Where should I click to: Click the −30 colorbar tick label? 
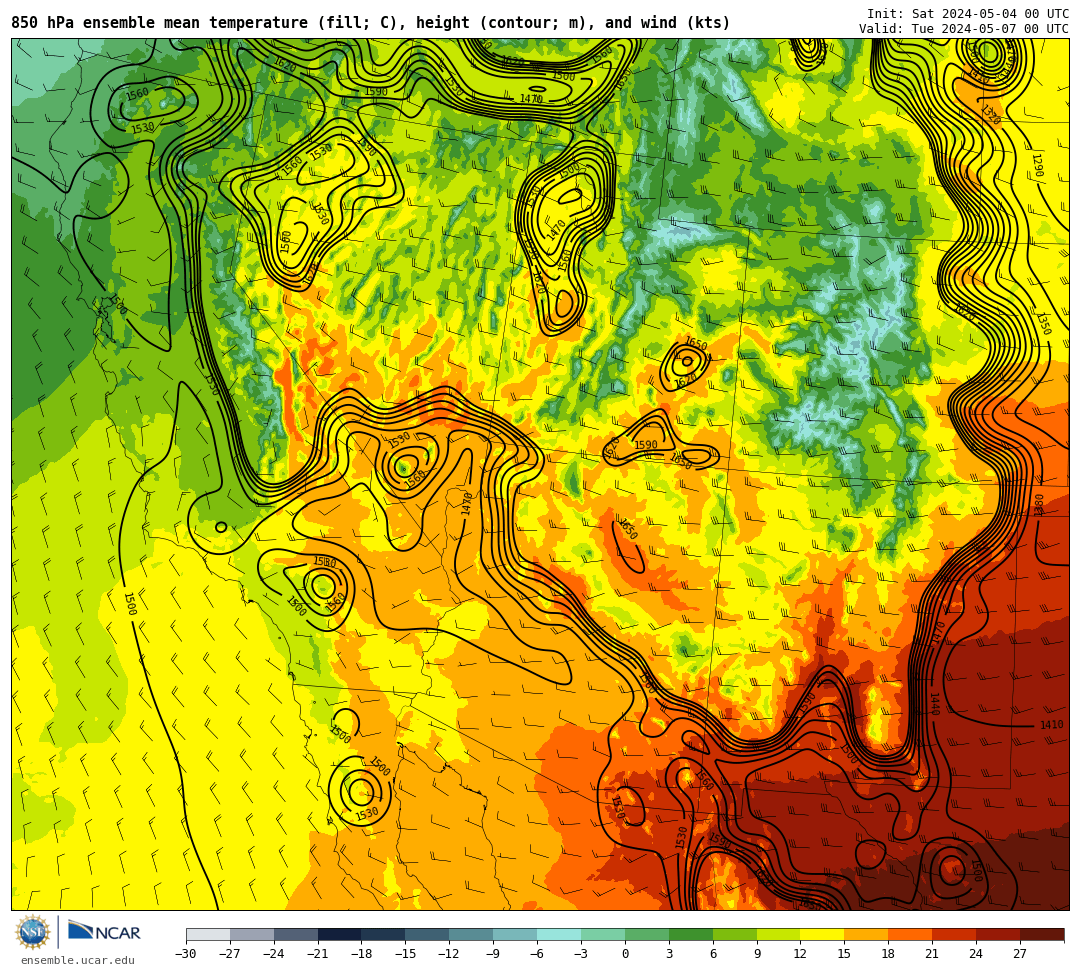[186, 954]
